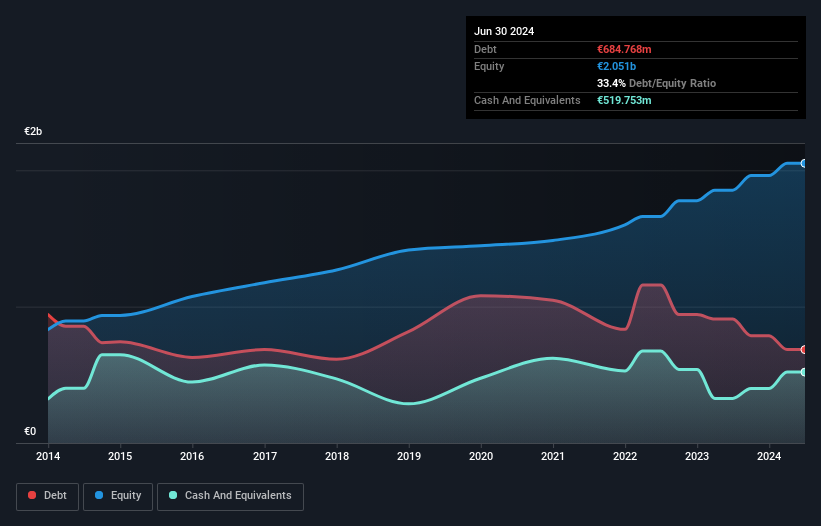Click the Equity row label in tooltip

[x=489, y=66]
